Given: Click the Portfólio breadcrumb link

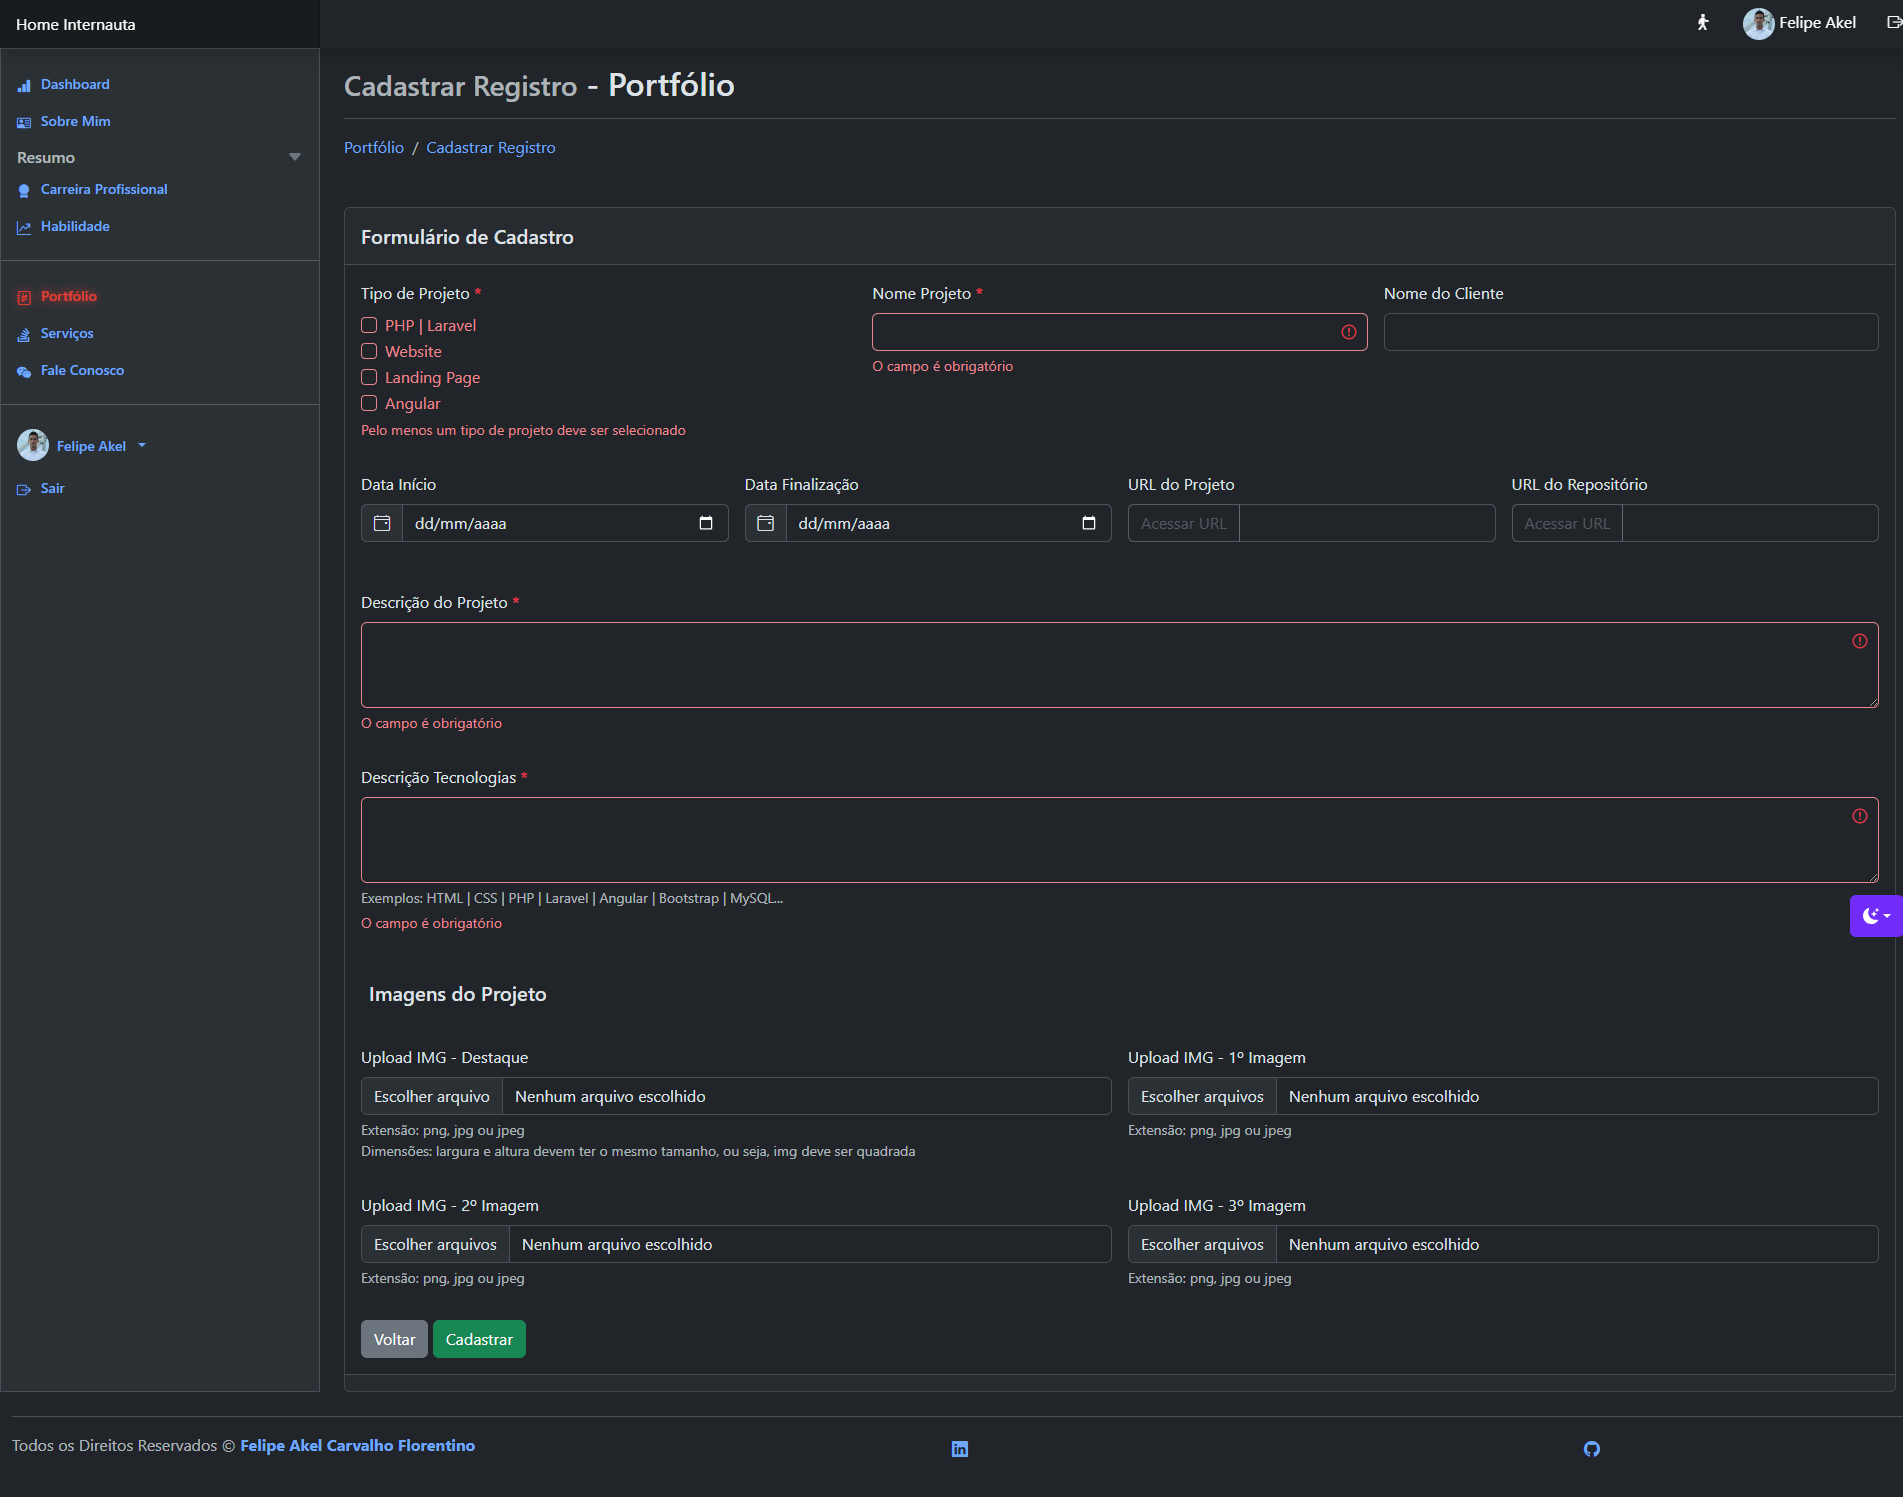Looking at the screenshot, I should [x=374, y=147].
